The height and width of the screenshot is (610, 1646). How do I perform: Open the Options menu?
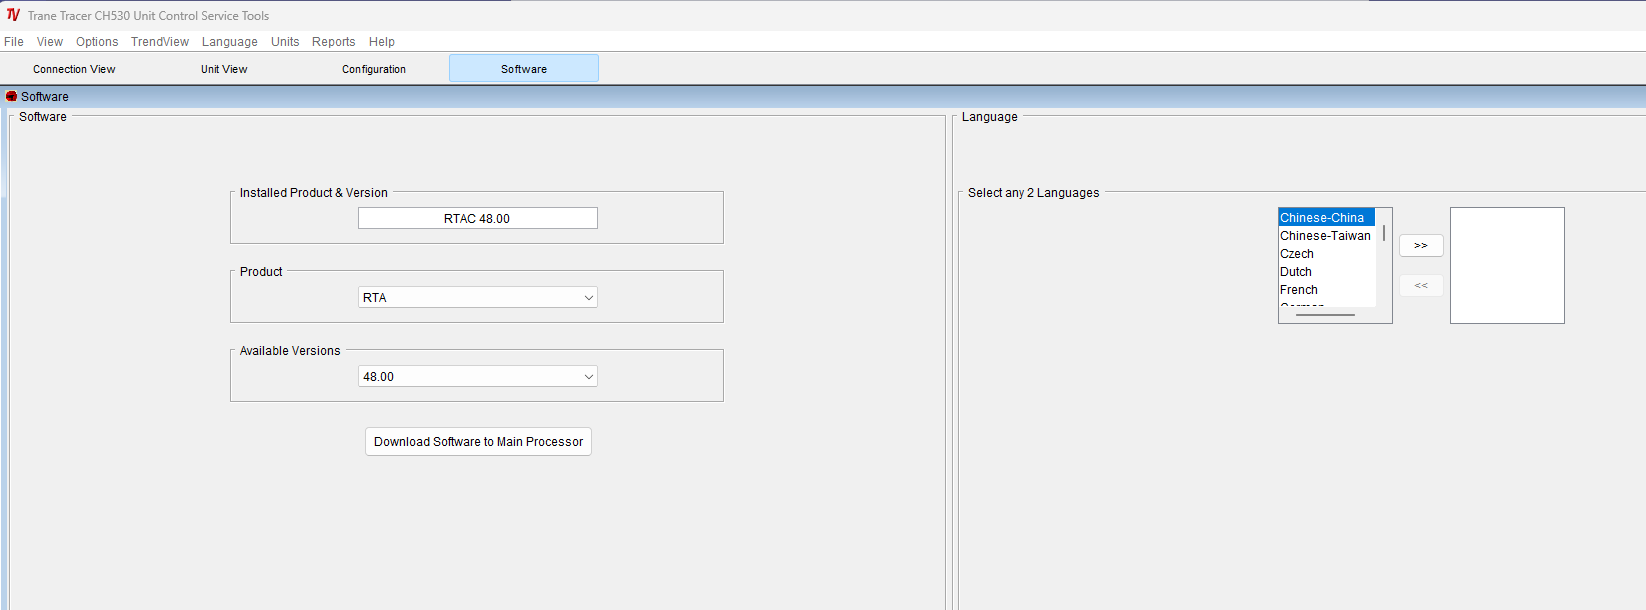click(x=97, y=42)
